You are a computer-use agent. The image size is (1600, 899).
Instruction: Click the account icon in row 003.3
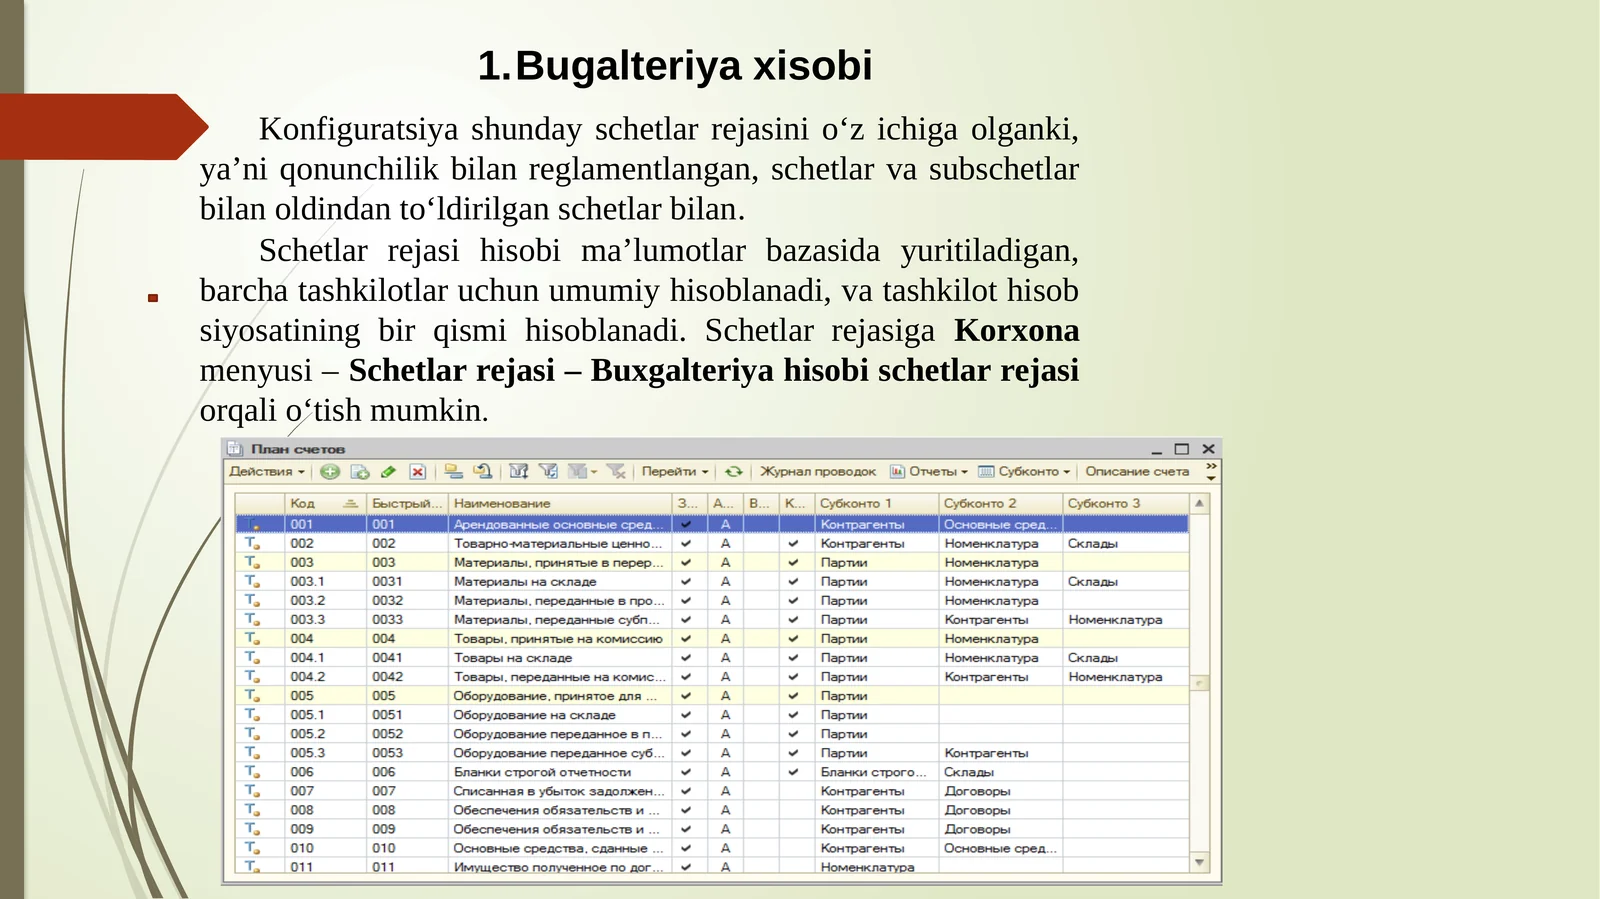click(252, 619)
